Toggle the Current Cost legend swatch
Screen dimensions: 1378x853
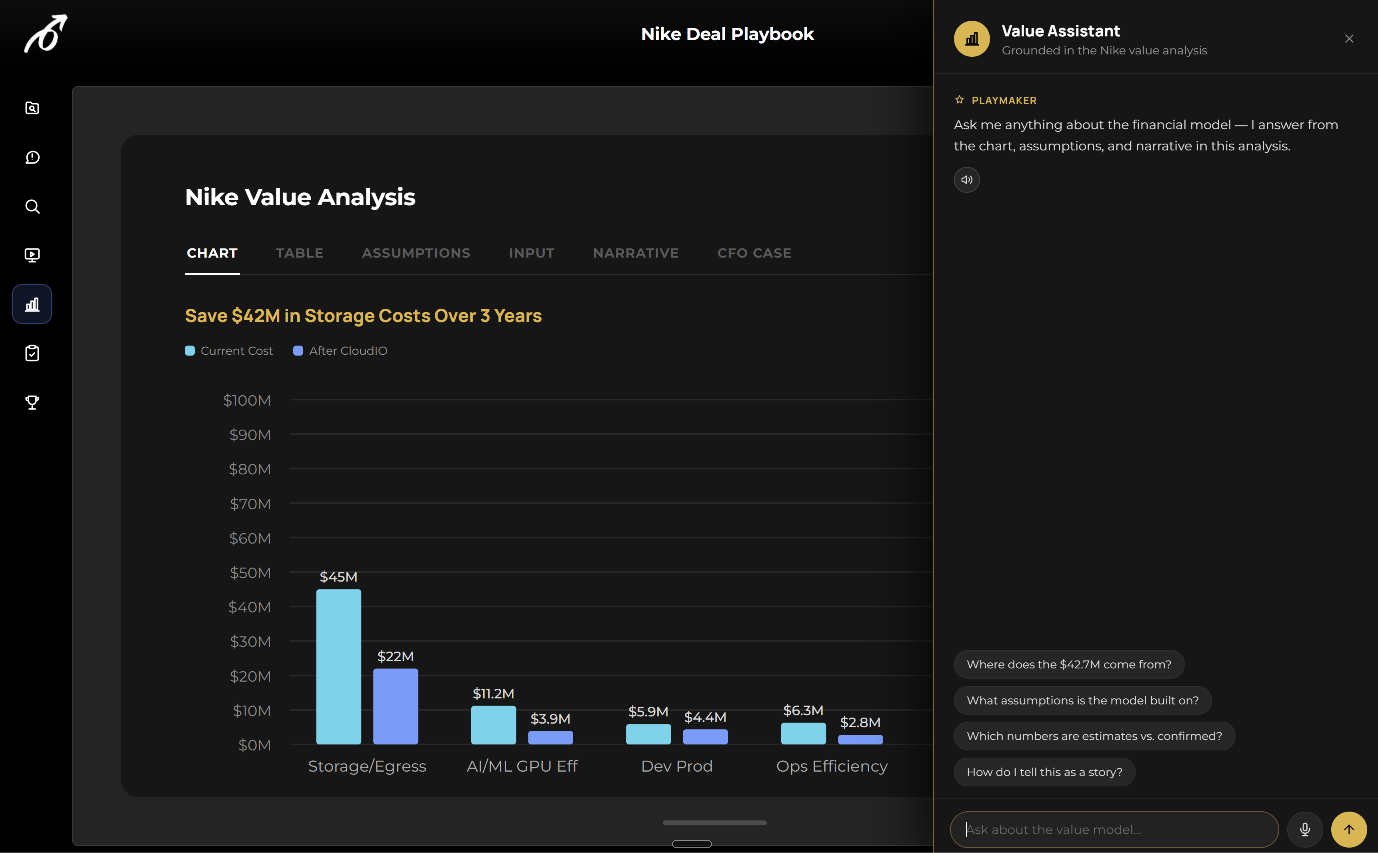click(190, 351)
